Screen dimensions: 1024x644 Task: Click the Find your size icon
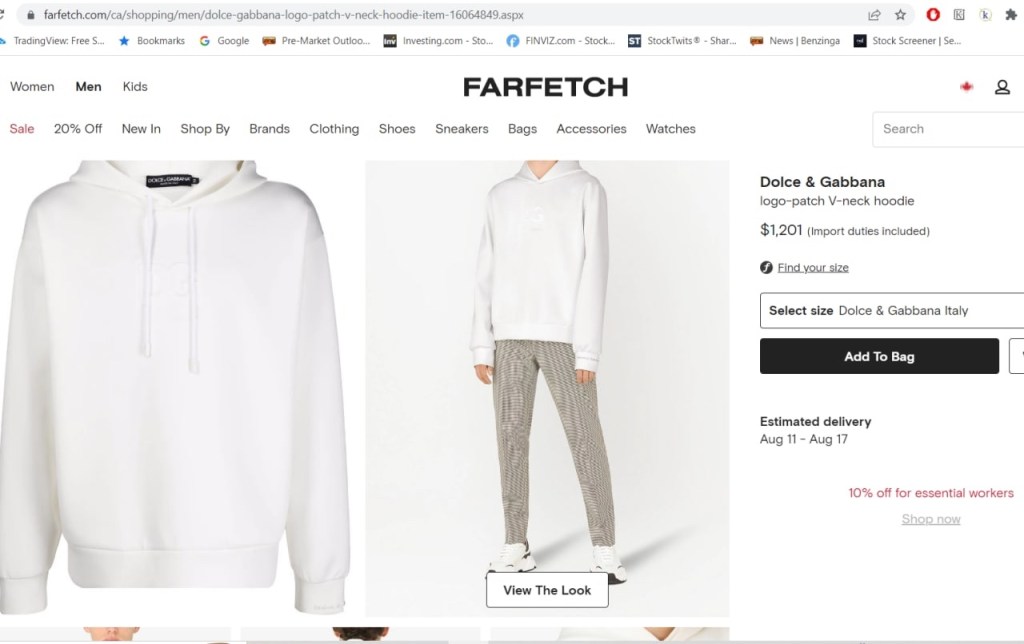point(767,267)
